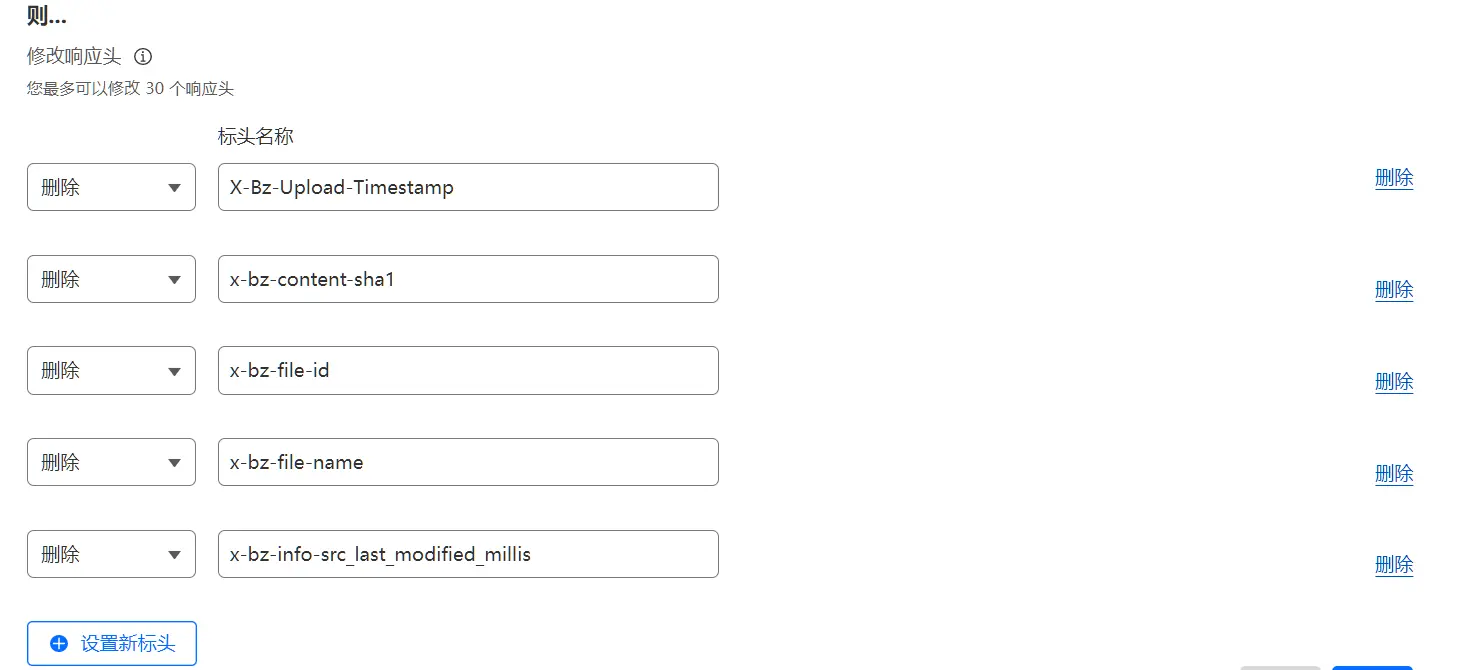The image size is (1469, 670).
Task: Click the partially visible blue button
Action: tap(1372, 667)
